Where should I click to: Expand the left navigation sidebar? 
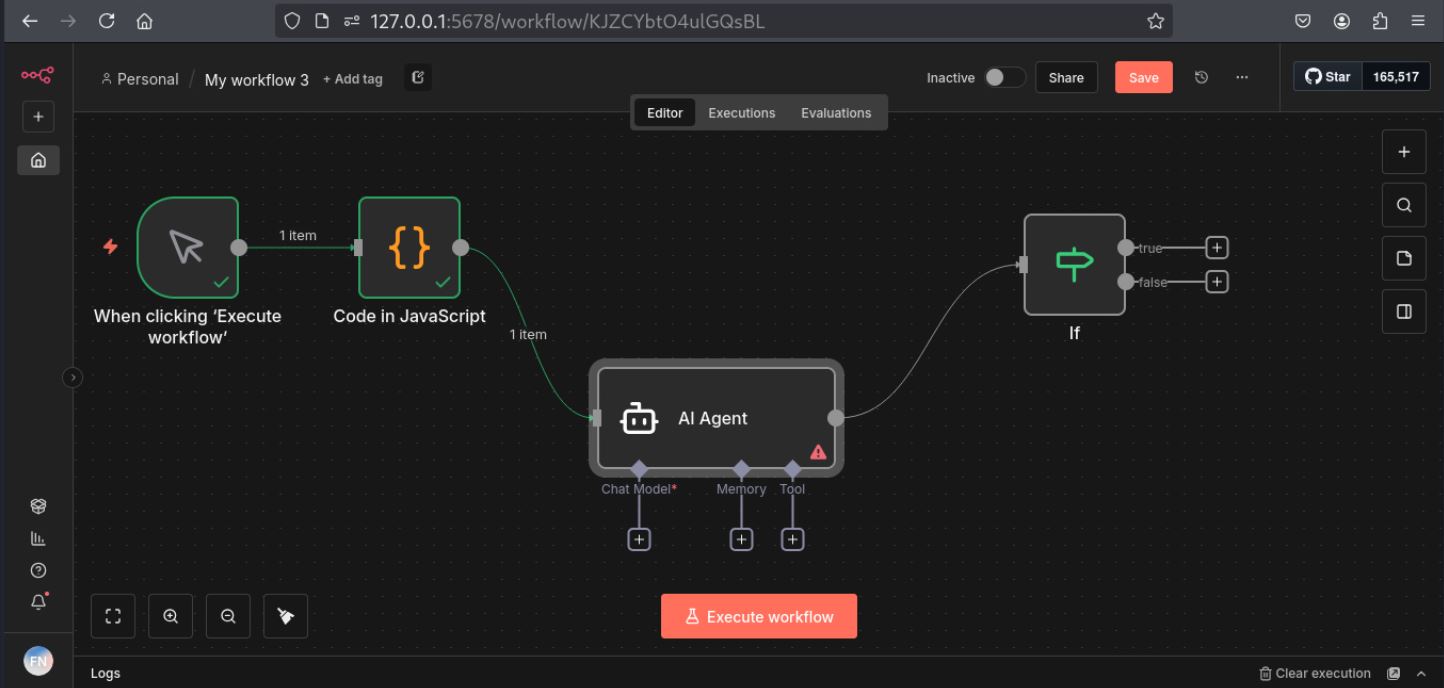[x=71, y=377]
